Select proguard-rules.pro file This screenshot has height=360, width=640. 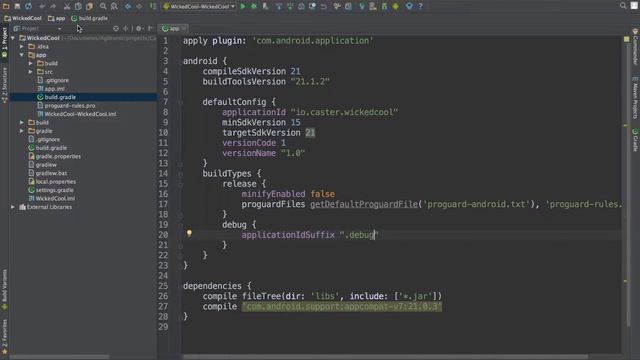66,106
